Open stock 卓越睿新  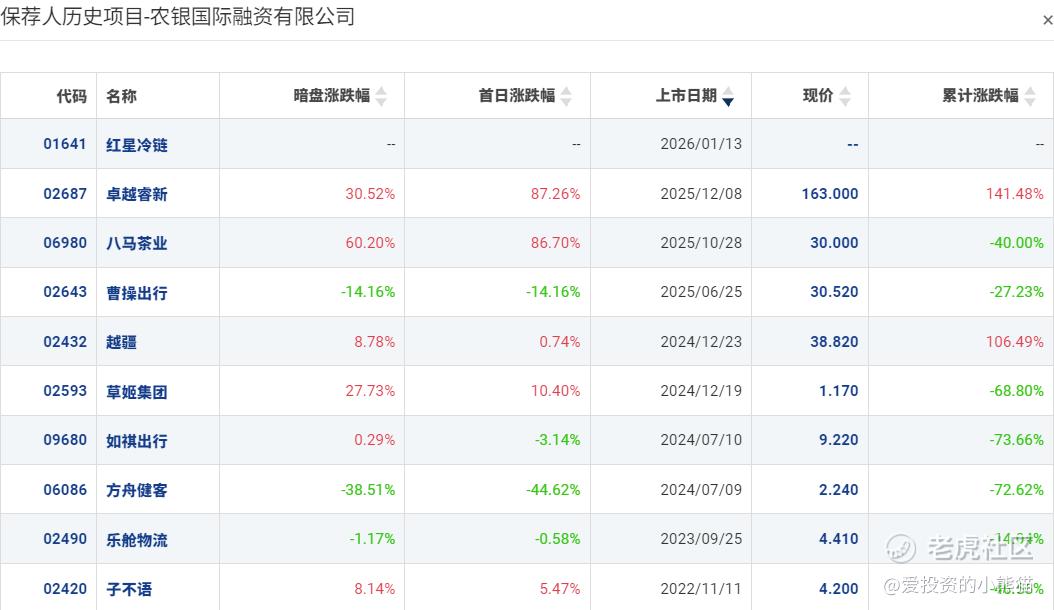tap(136, 194)
